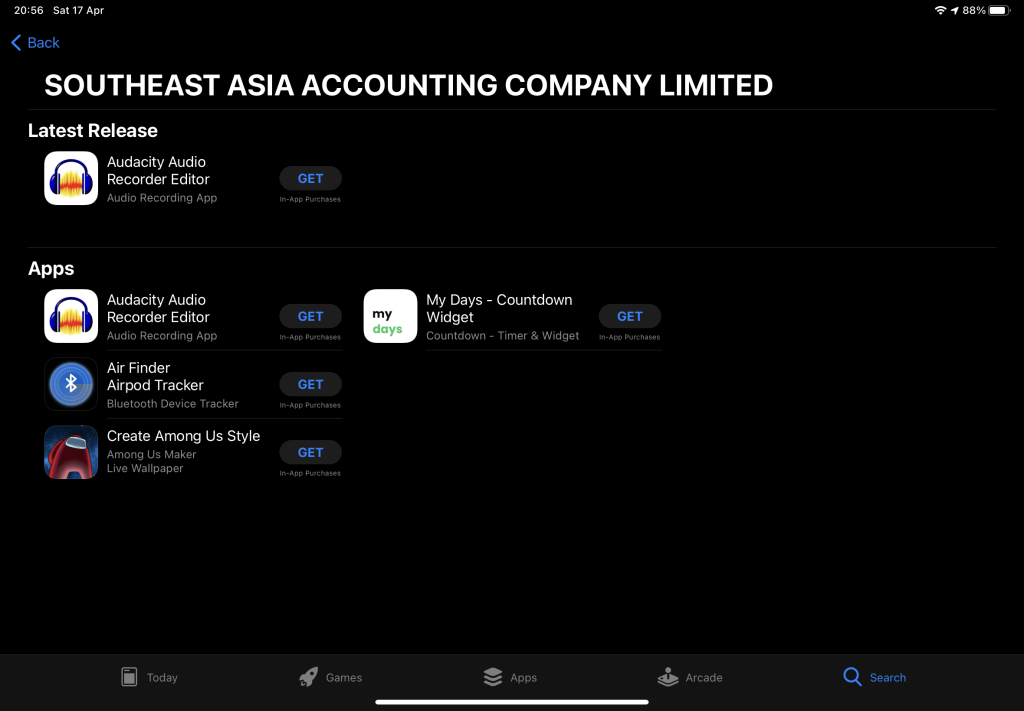Get the Audacity Audio Recorder Editor app
The height and width of the screenshot is (711, 1024).
[x=310, y=316]
